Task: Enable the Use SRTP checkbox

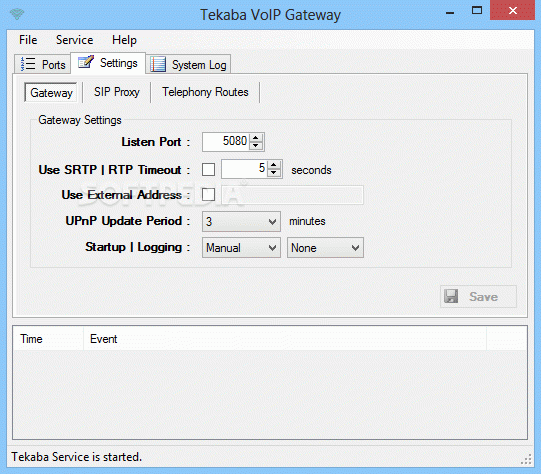Action: 208,169
